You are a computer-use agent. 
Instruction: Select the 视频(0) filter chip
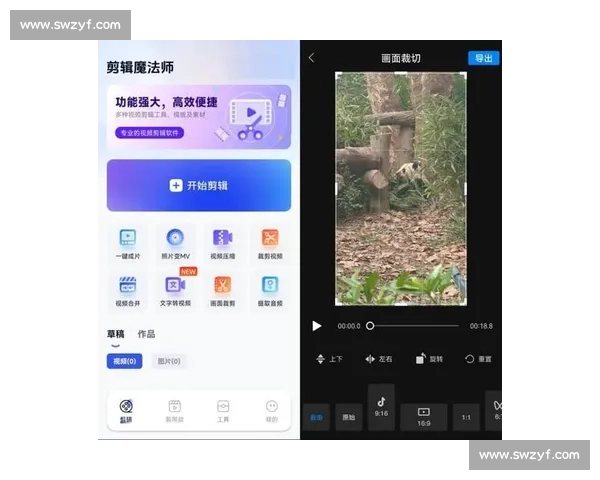point(124,361)
